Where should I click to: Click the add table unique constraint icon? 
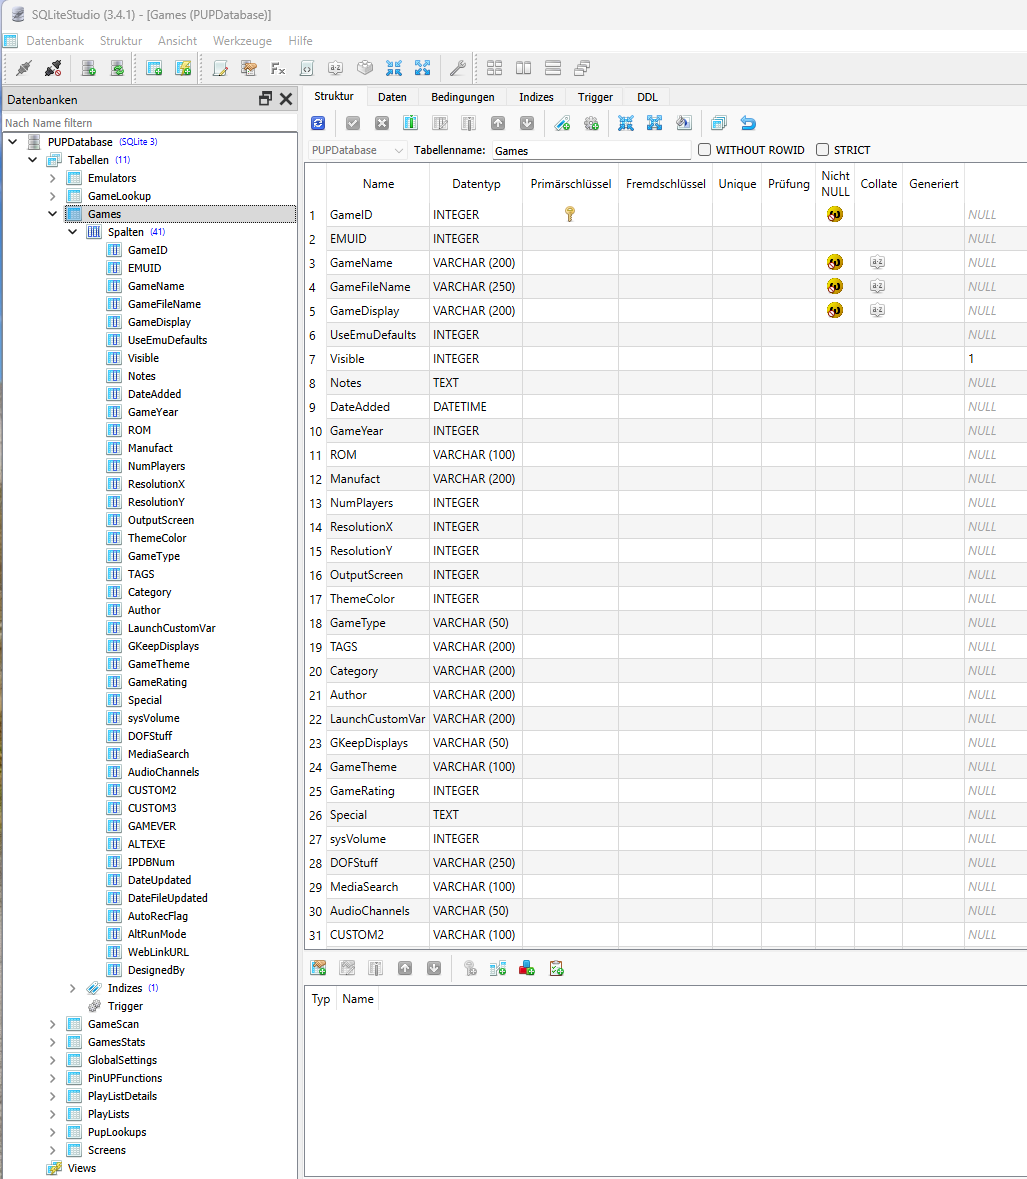[x=527, y=968]
